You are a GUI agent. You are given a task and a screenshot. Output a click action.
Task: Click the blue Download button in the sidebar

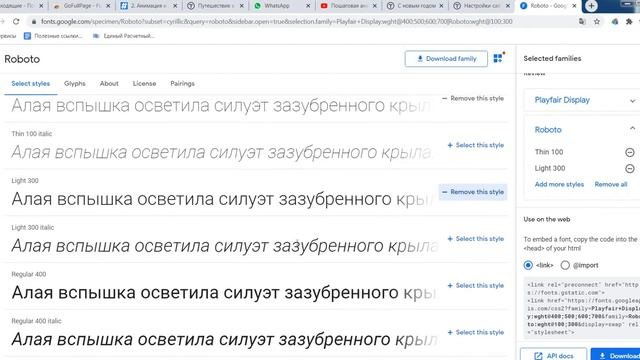point(616,356)
